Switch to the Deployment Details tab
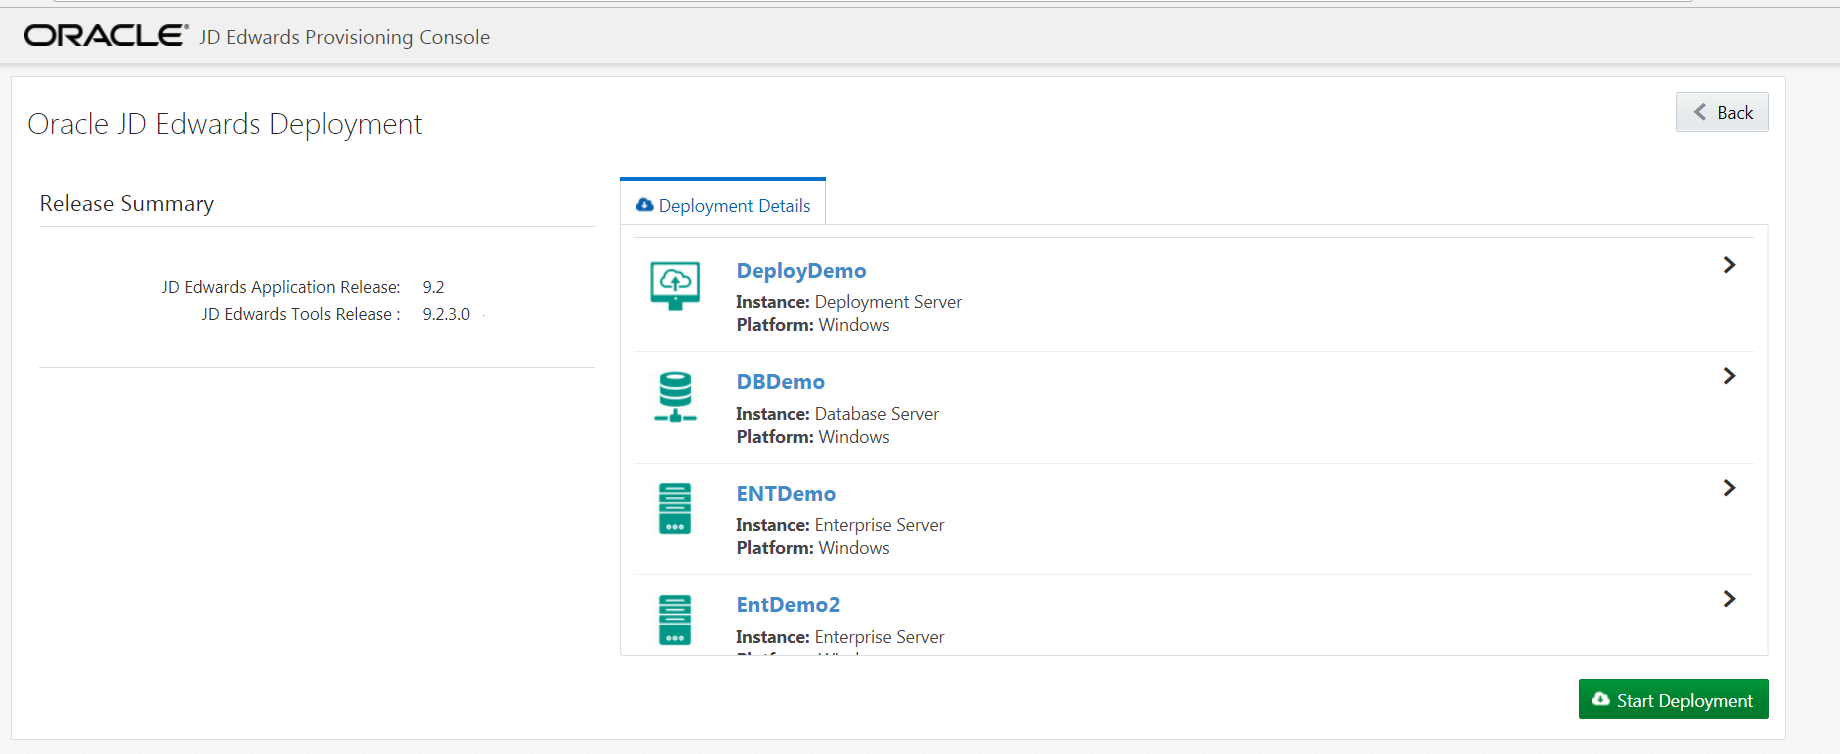The width and height of the screenshot is (1840, 754). tap(723, 203)
